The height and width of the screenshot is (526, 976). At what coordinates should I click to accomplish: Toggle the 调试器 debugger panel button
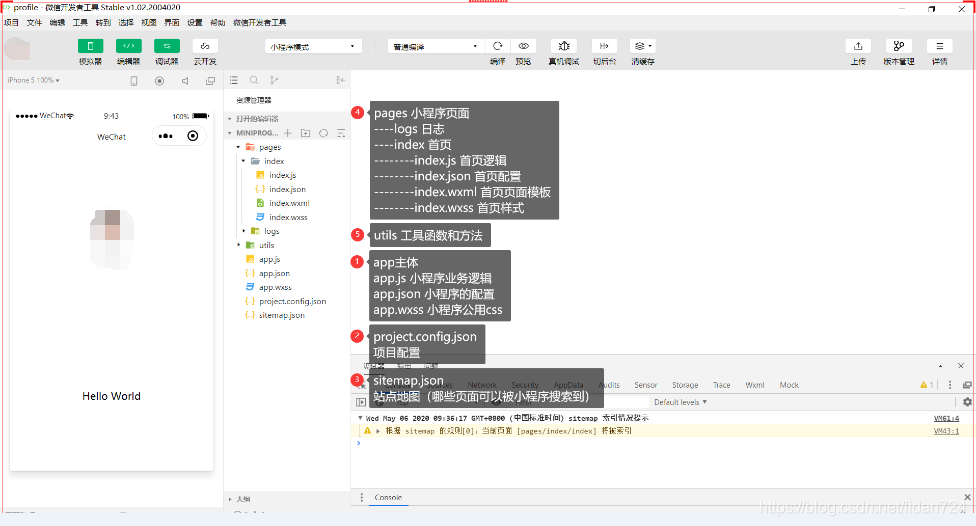pos(167,46)
